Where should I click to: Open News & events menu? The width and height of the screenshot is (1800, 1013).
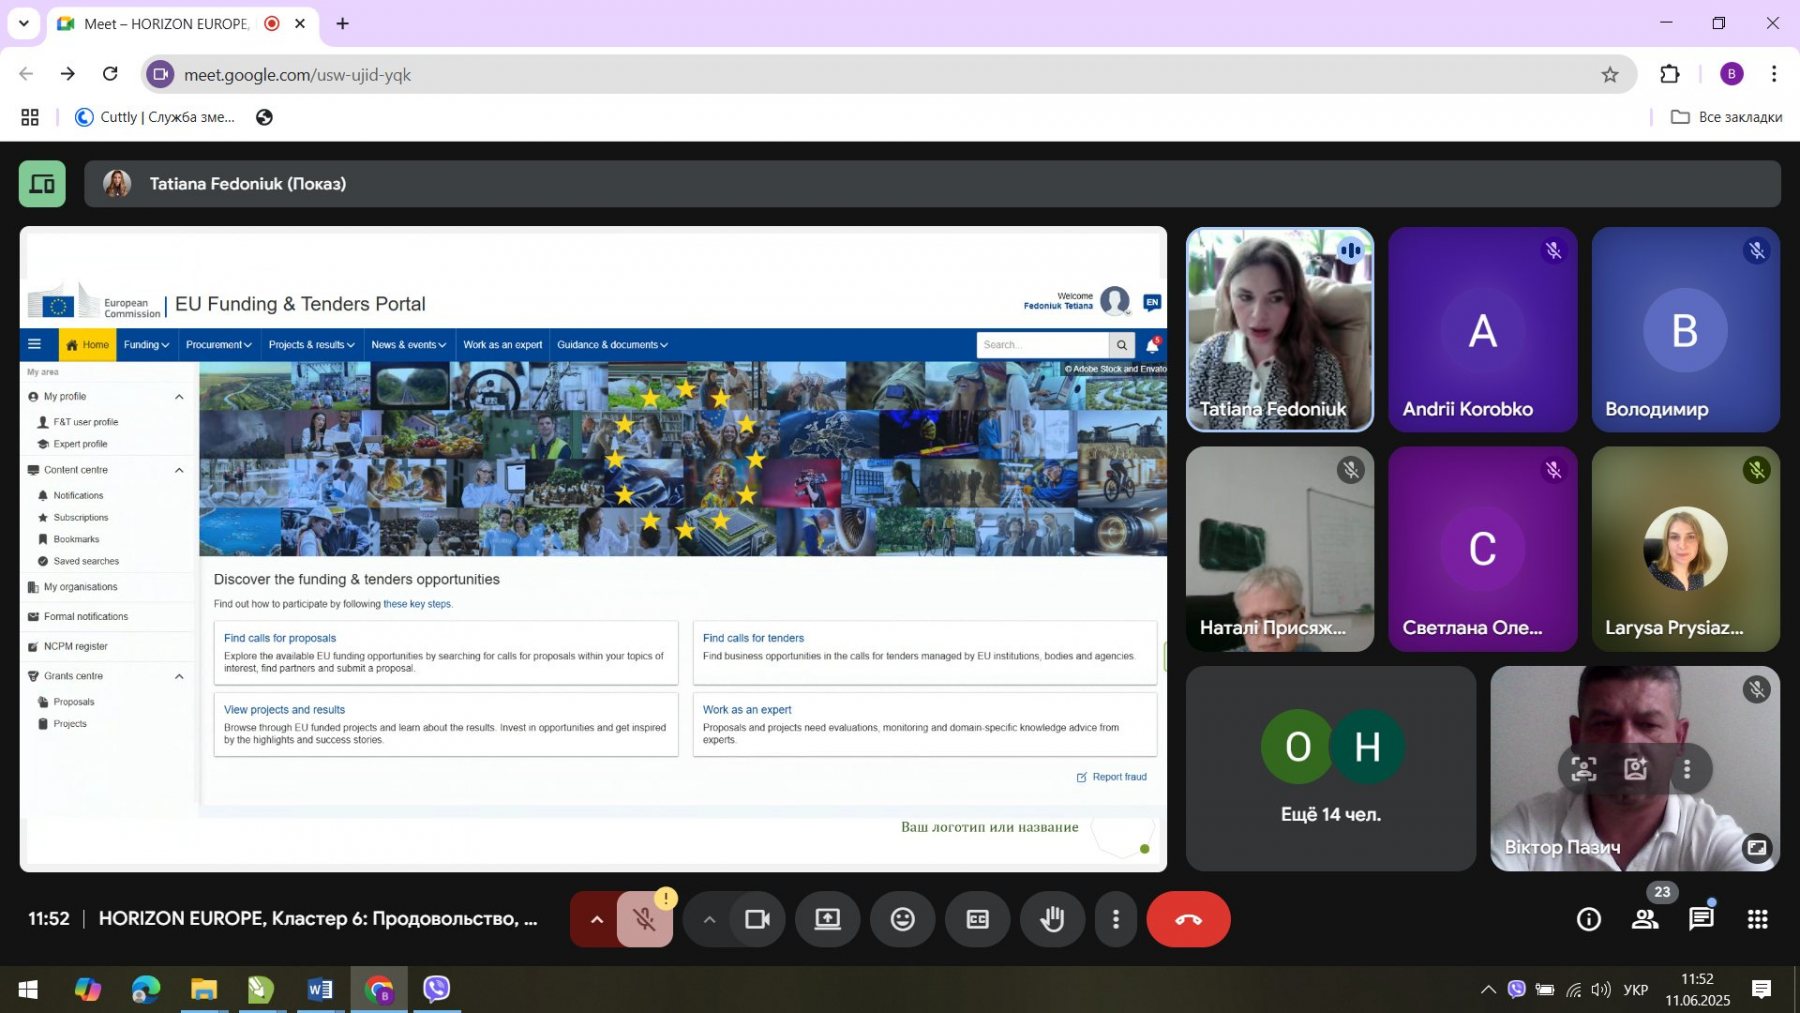pos(408,345)
